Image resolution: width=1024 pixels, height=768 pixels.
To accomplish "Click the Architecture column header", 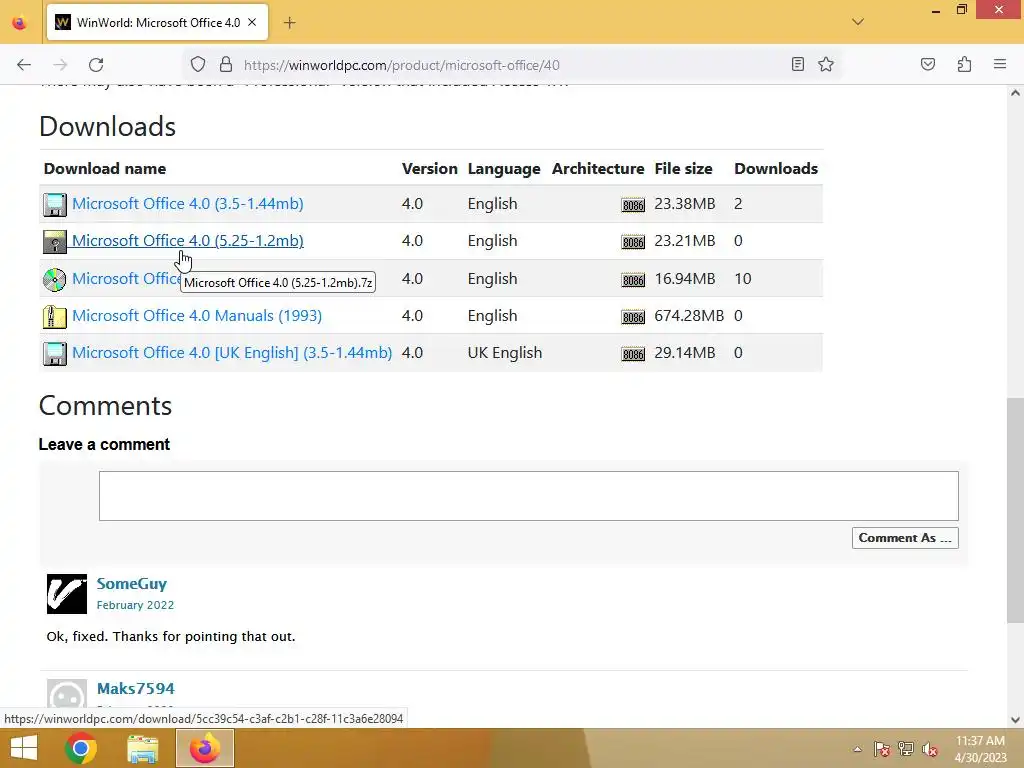I will tap(598, 168).
